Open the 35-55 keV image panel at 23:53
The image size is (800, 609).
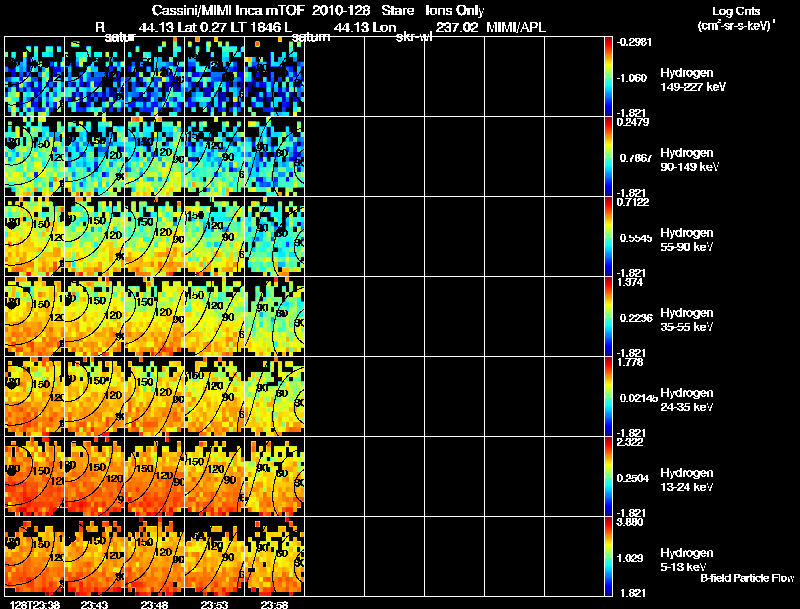point(214,316)
